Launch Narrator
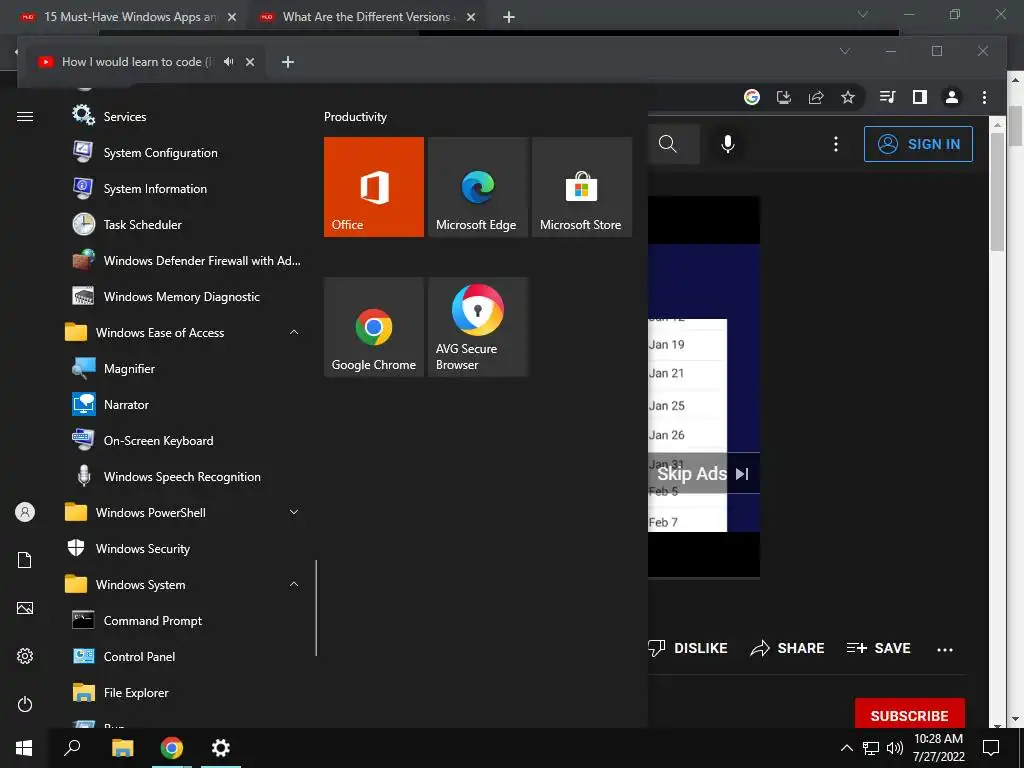Viewport: 1024px width, 768px height. (x=186, y=404)
